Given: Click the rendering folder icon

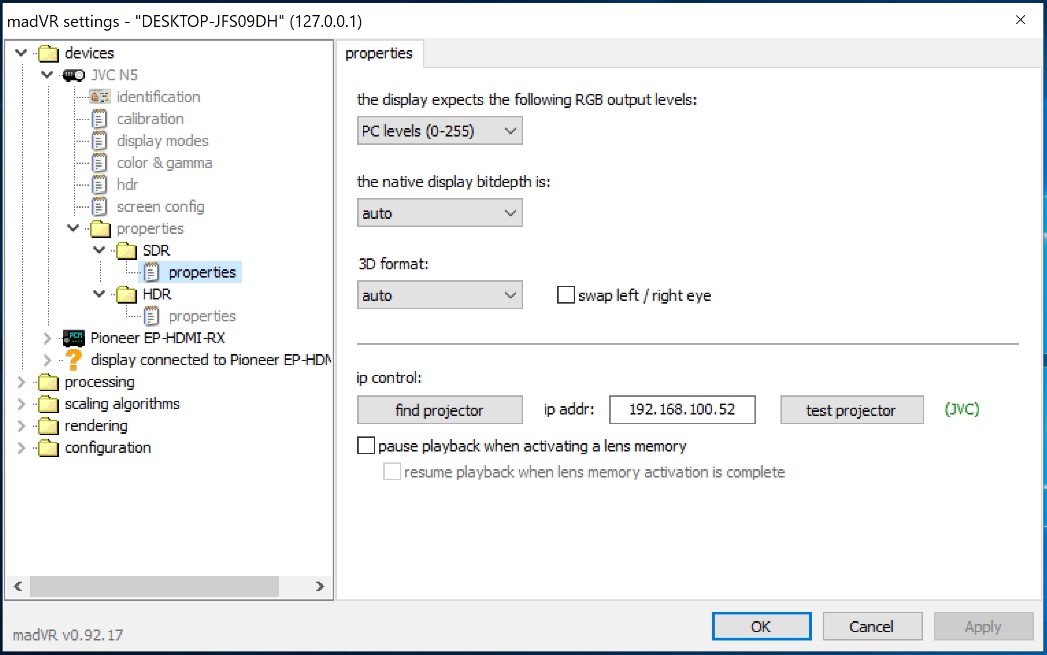Looking at the screenshot, I should pyautogui.click(x=48, y=427).
